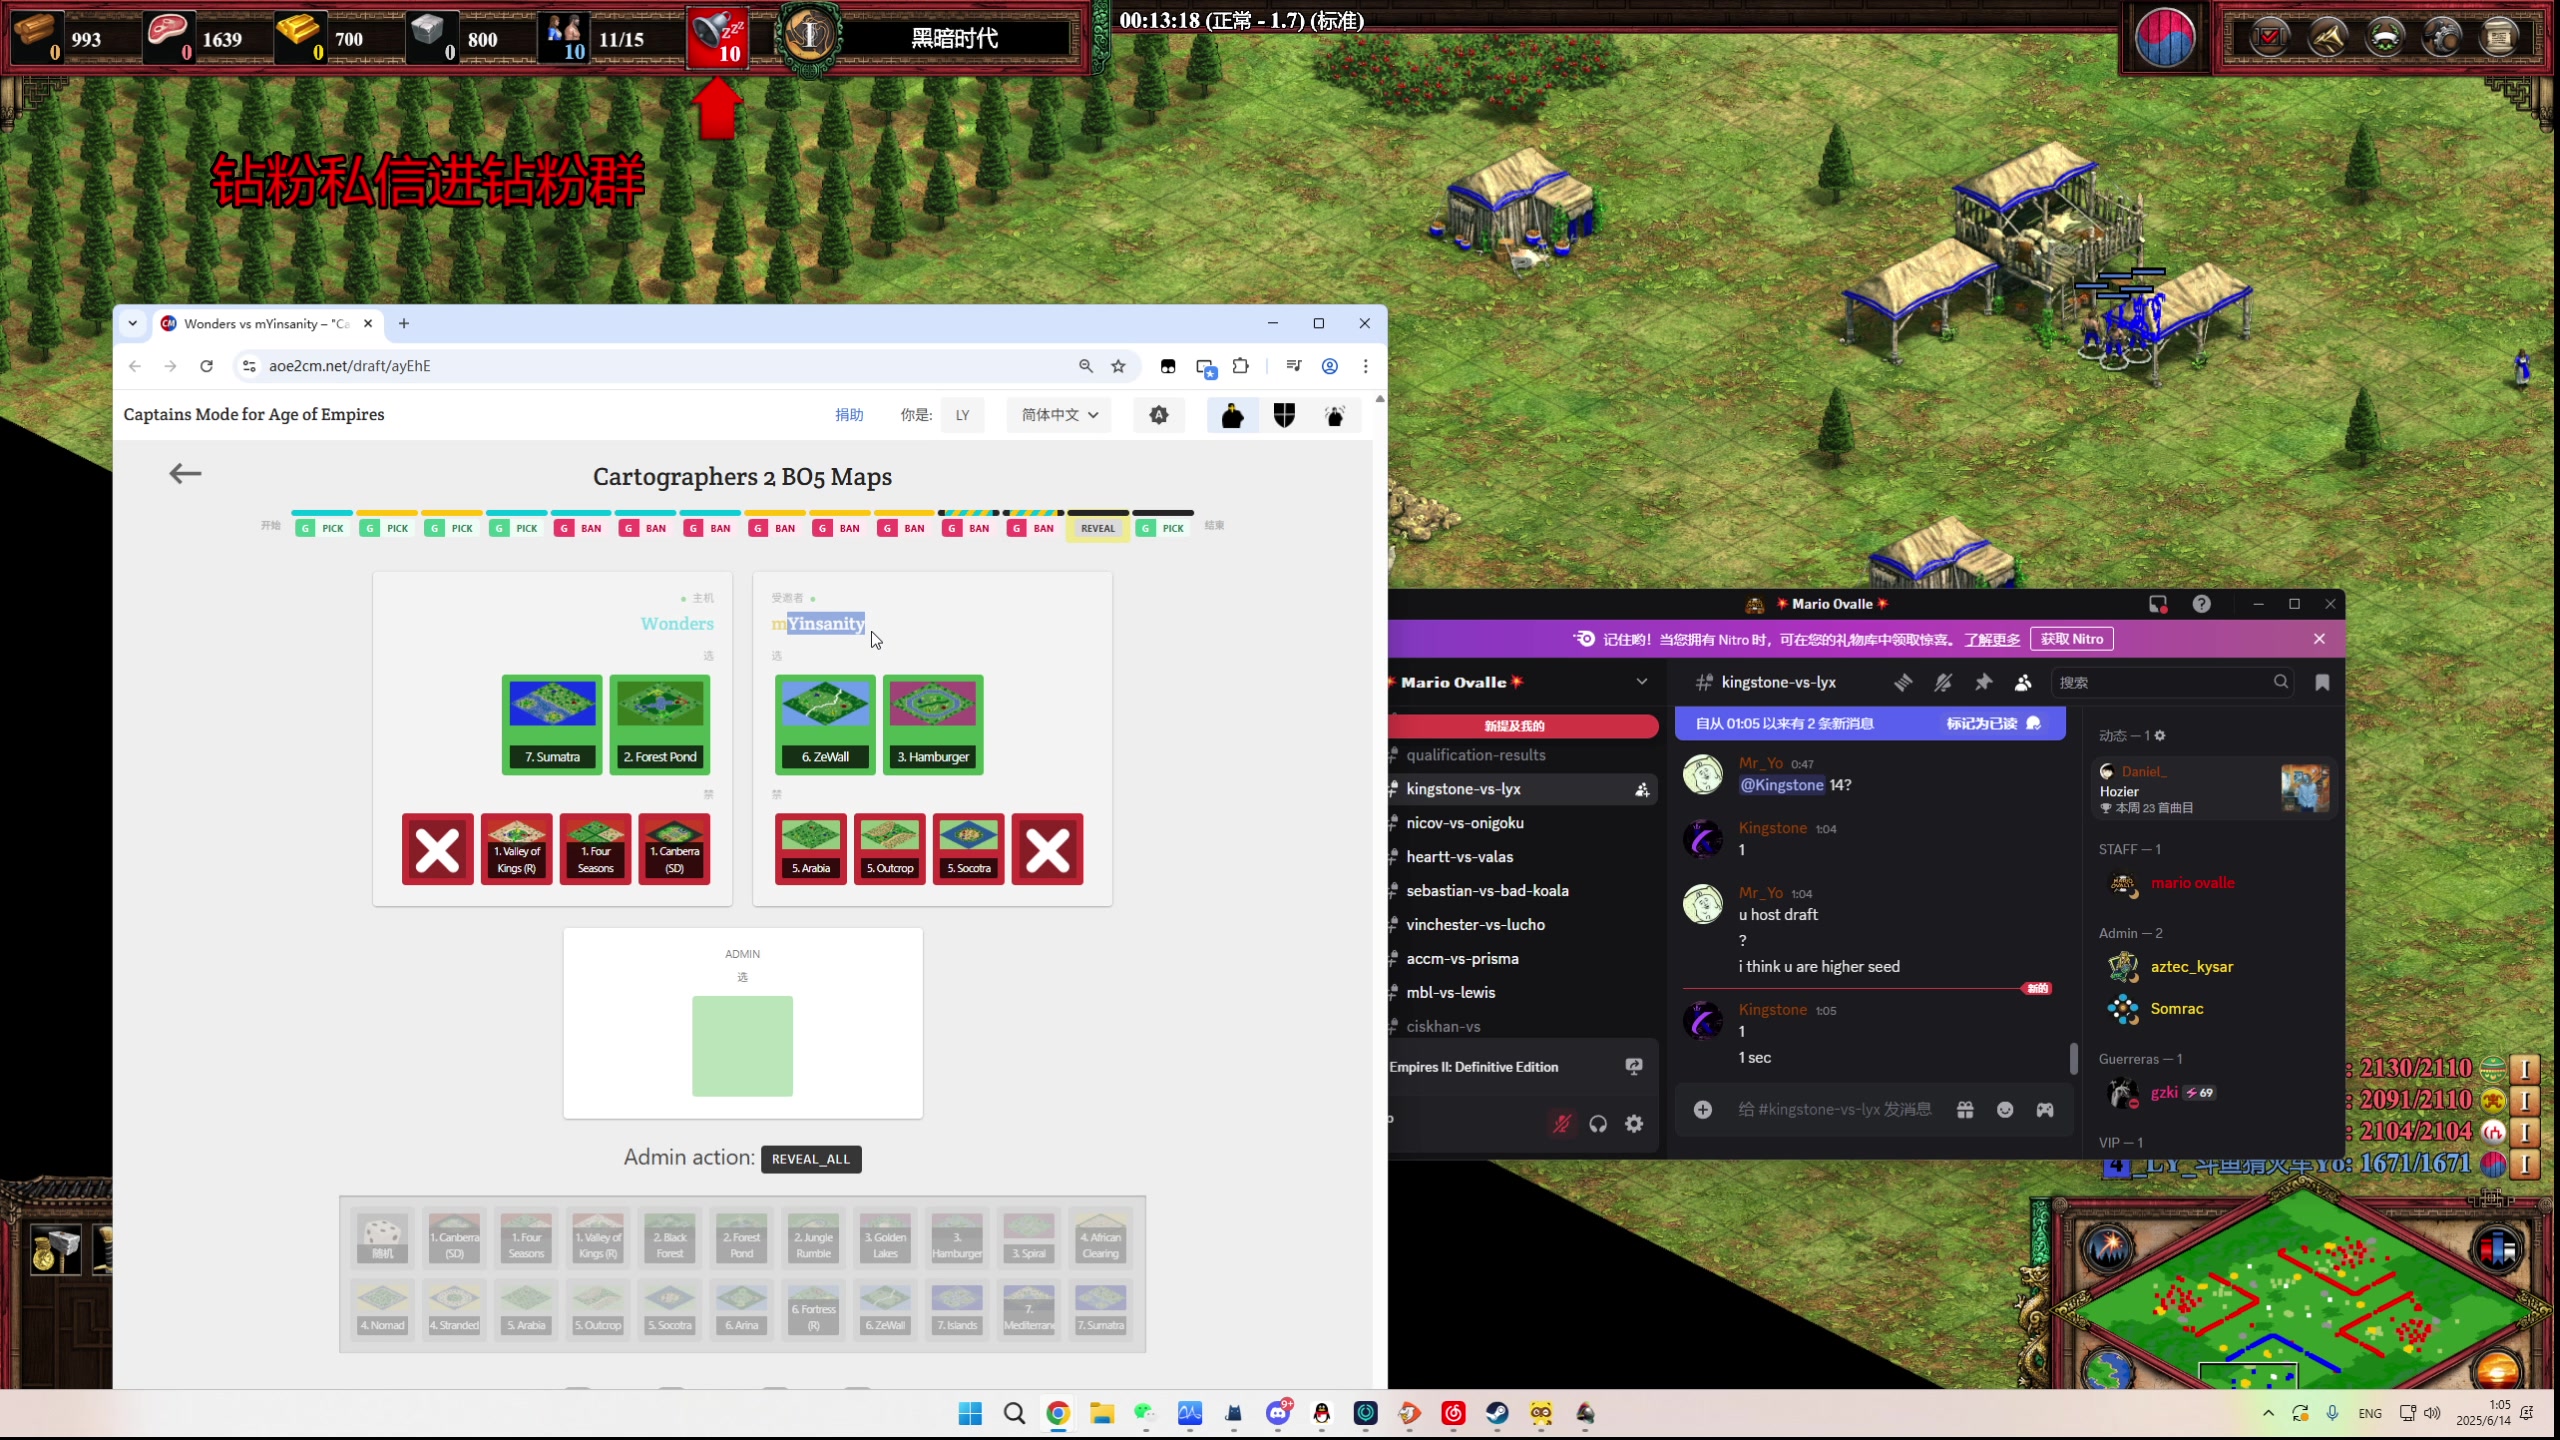2560x1440 pixels.
Task: Toggle Discord headphone deafen button
Action: [x=1598, y=1124]
